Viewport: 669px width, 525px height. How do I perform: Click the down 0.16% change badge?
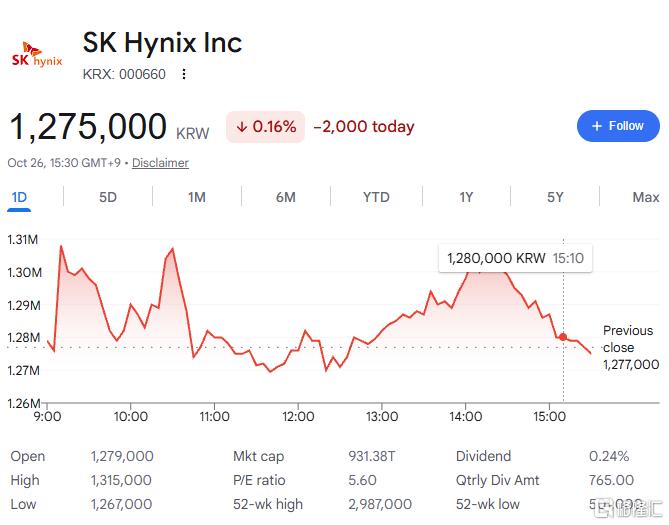pos(265,127)
